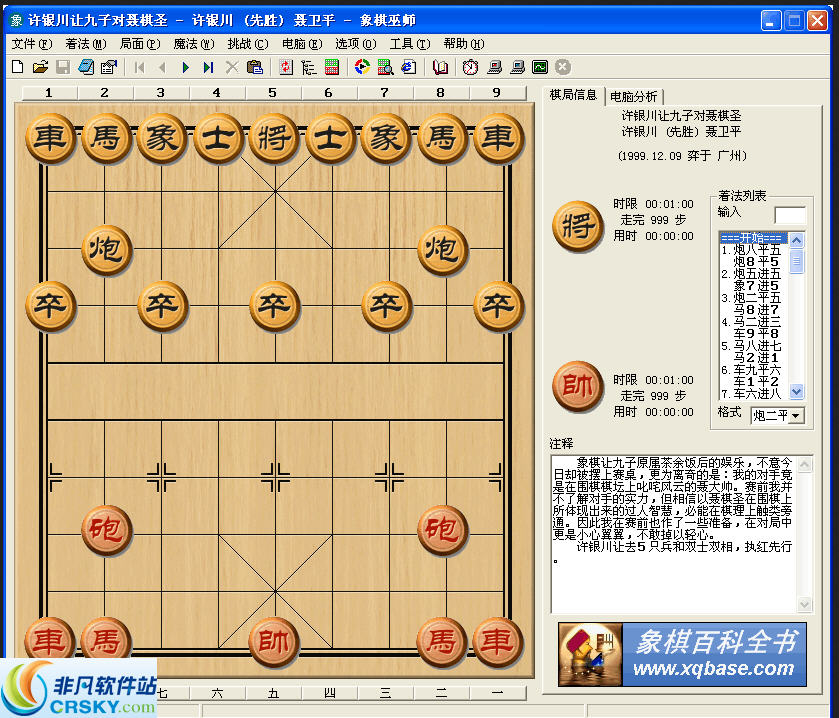Click the green monitor analysis icon
Viewport: 839px width, 718px height.
(x=540, y=67)
